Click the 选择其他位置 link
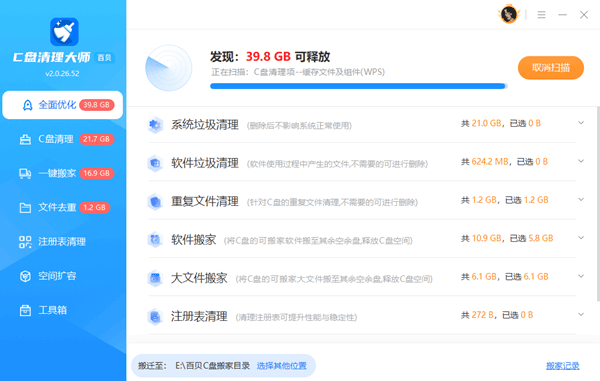 281,366
